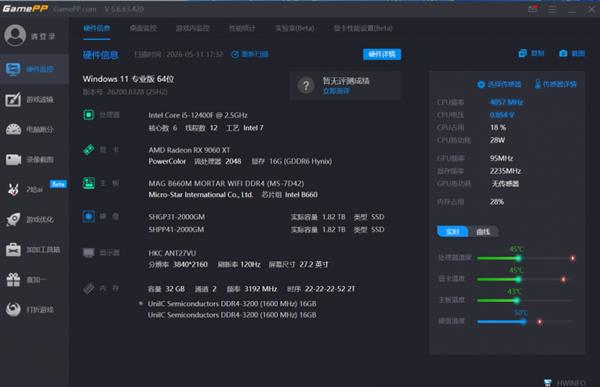
Task: Open the message icon with red dot
Action: click(x=533, y=9)
